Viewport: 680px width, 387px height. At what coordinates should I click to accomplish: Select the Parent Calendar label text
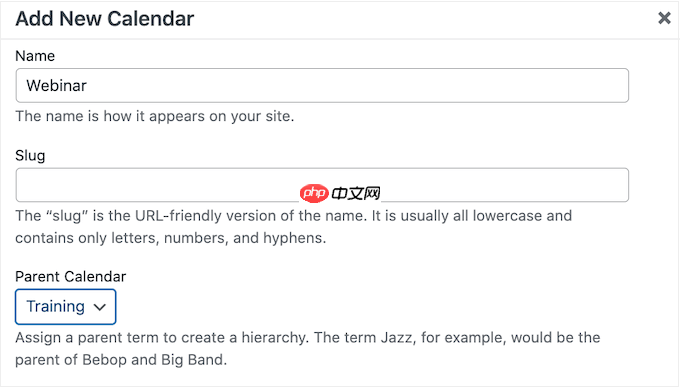coord(71,276)
